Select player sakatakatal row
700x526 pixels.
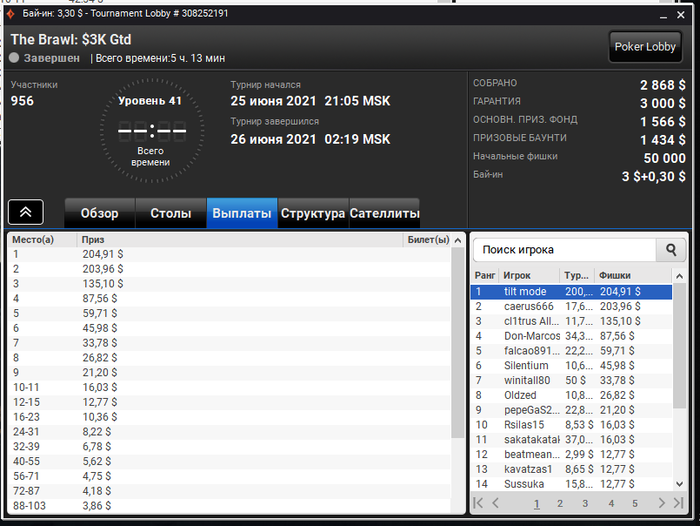[571, 439]
